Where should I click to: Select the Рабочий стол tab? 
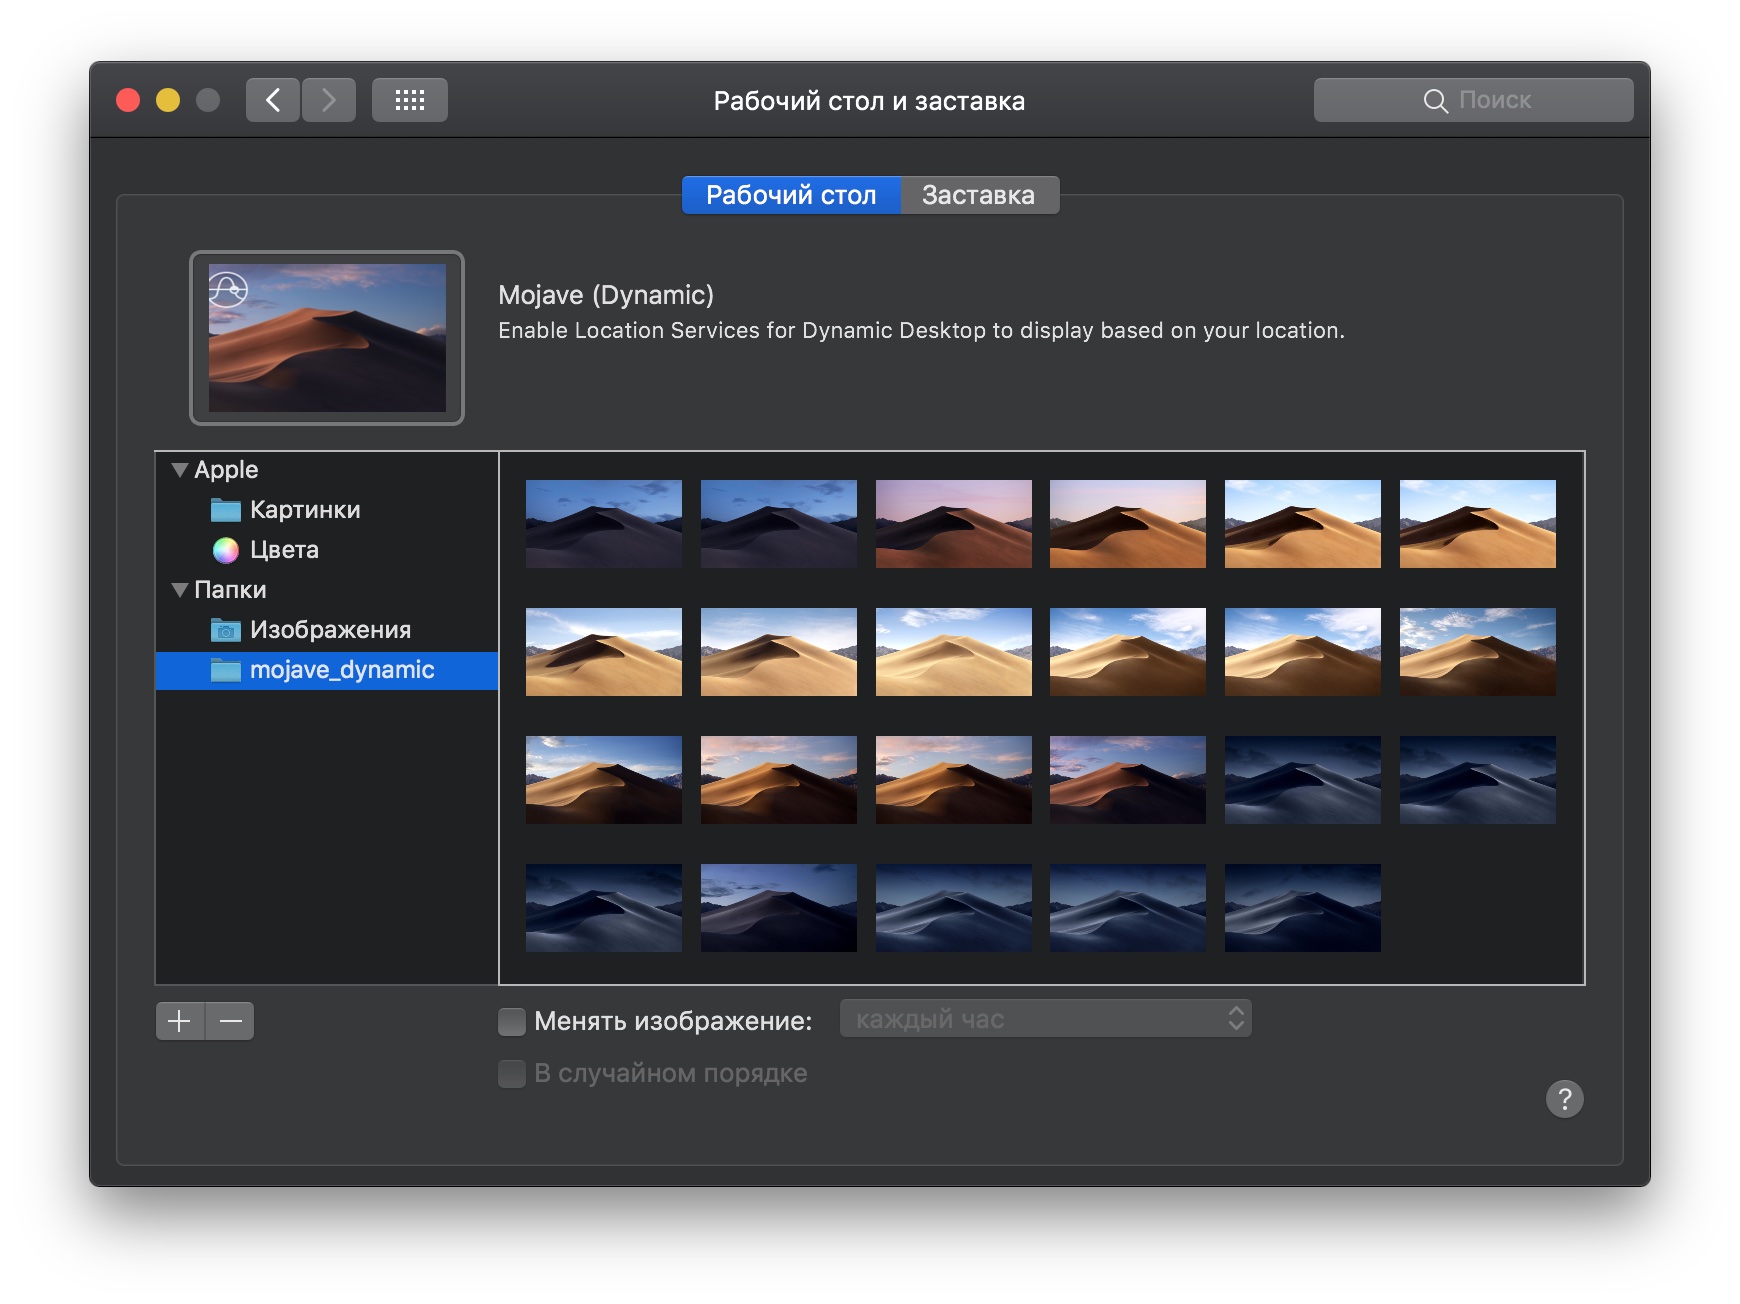click(791, 195)
